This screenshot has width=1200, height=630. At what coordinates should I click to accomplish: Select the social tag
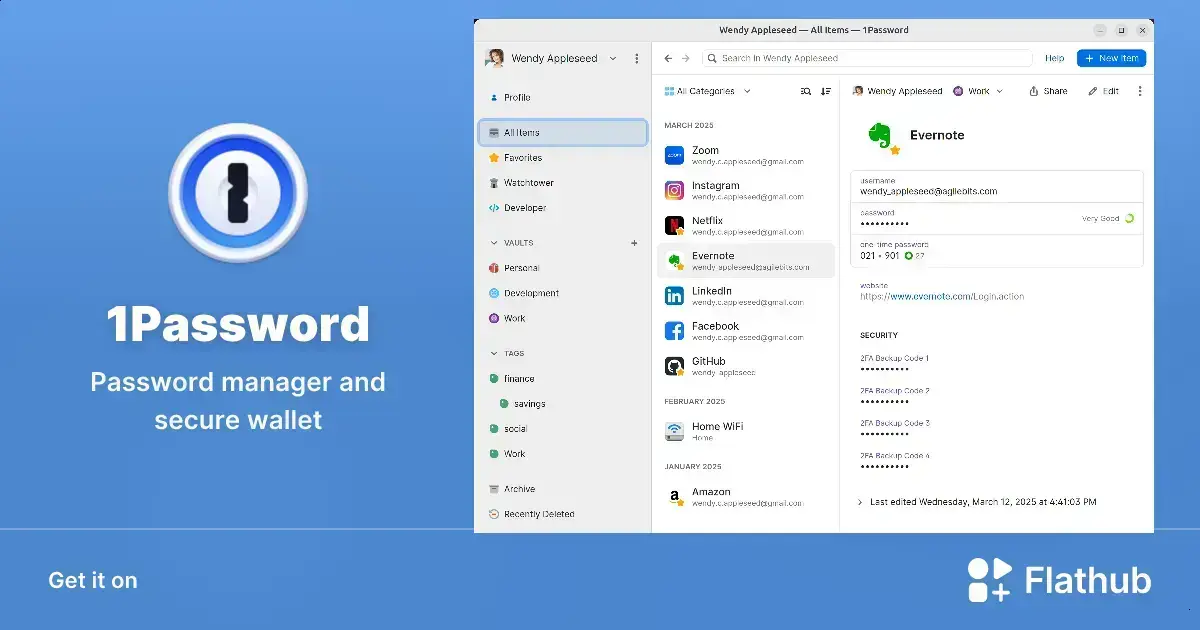click(563, 429)
